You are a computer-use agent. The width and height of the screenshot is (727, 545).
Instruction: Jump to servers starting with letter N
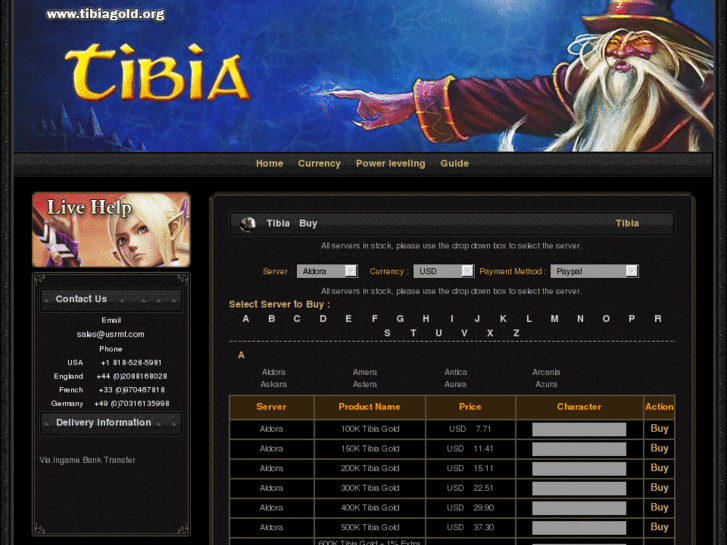[580, 319]
